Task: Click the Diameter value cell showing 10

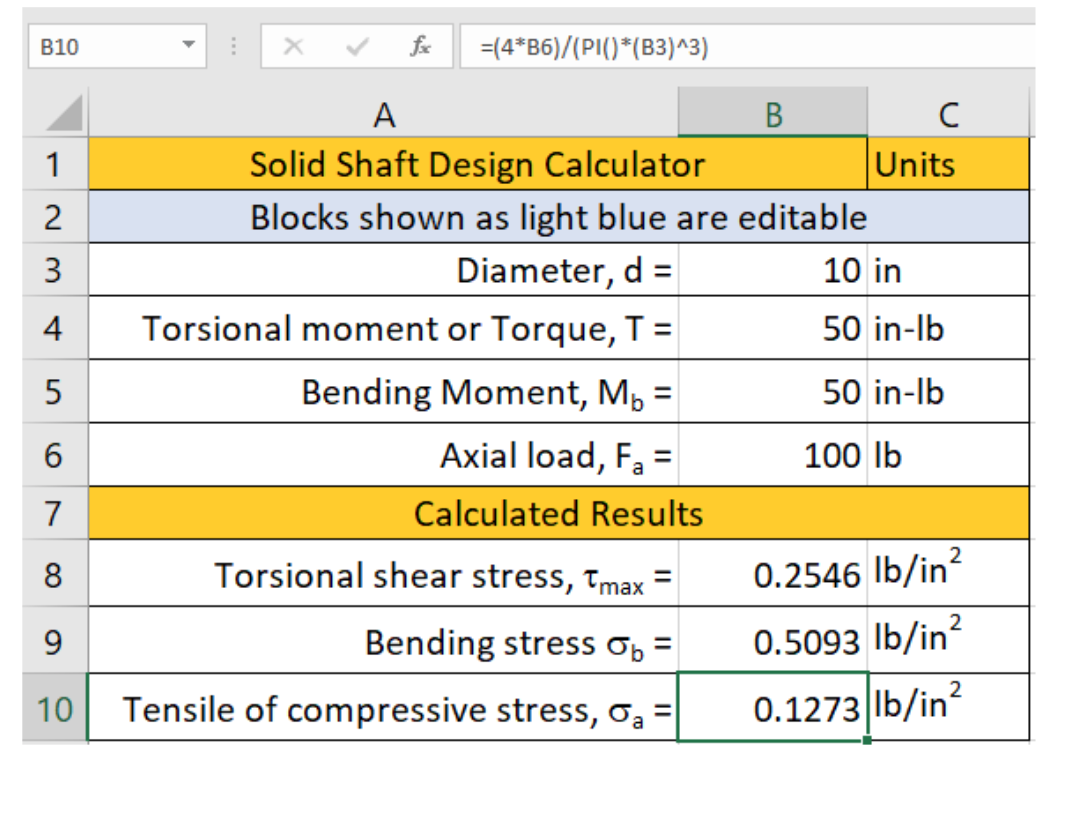Action: [x=772, y=270]
